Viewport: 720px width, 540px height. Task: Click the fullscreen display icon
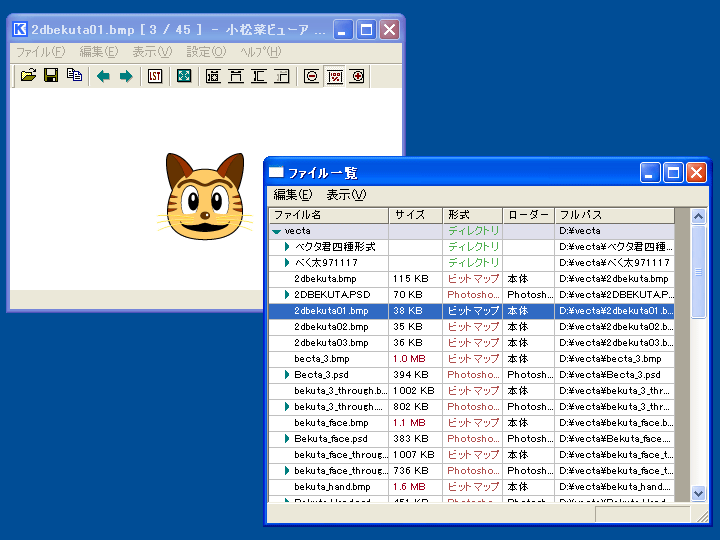(184, 76)
